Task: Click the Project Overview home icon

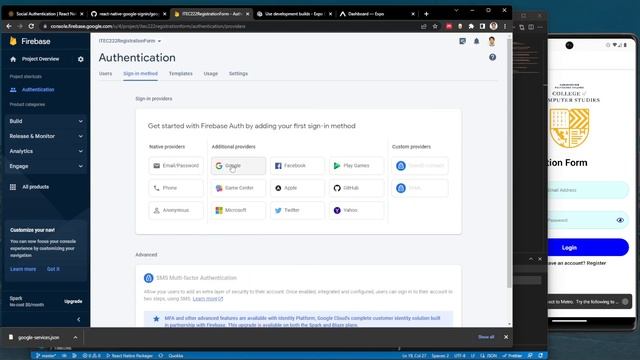Action: 13,59
